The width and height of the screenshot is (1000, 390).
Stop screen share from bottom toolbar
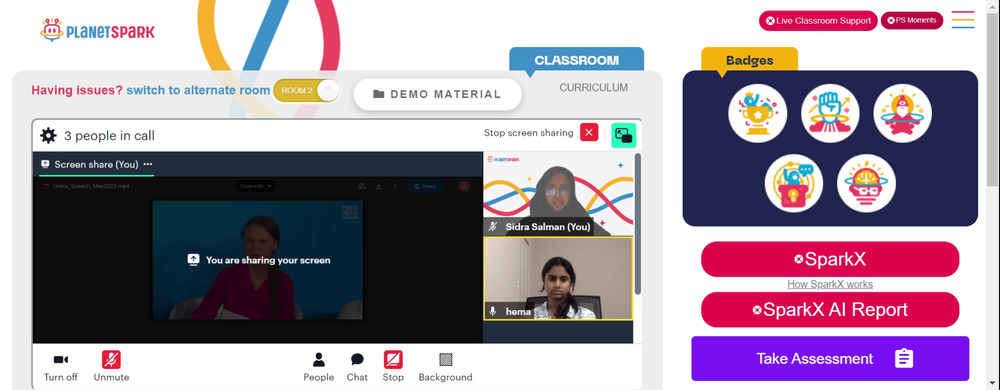pyautogui.click(x=393, y=366)
